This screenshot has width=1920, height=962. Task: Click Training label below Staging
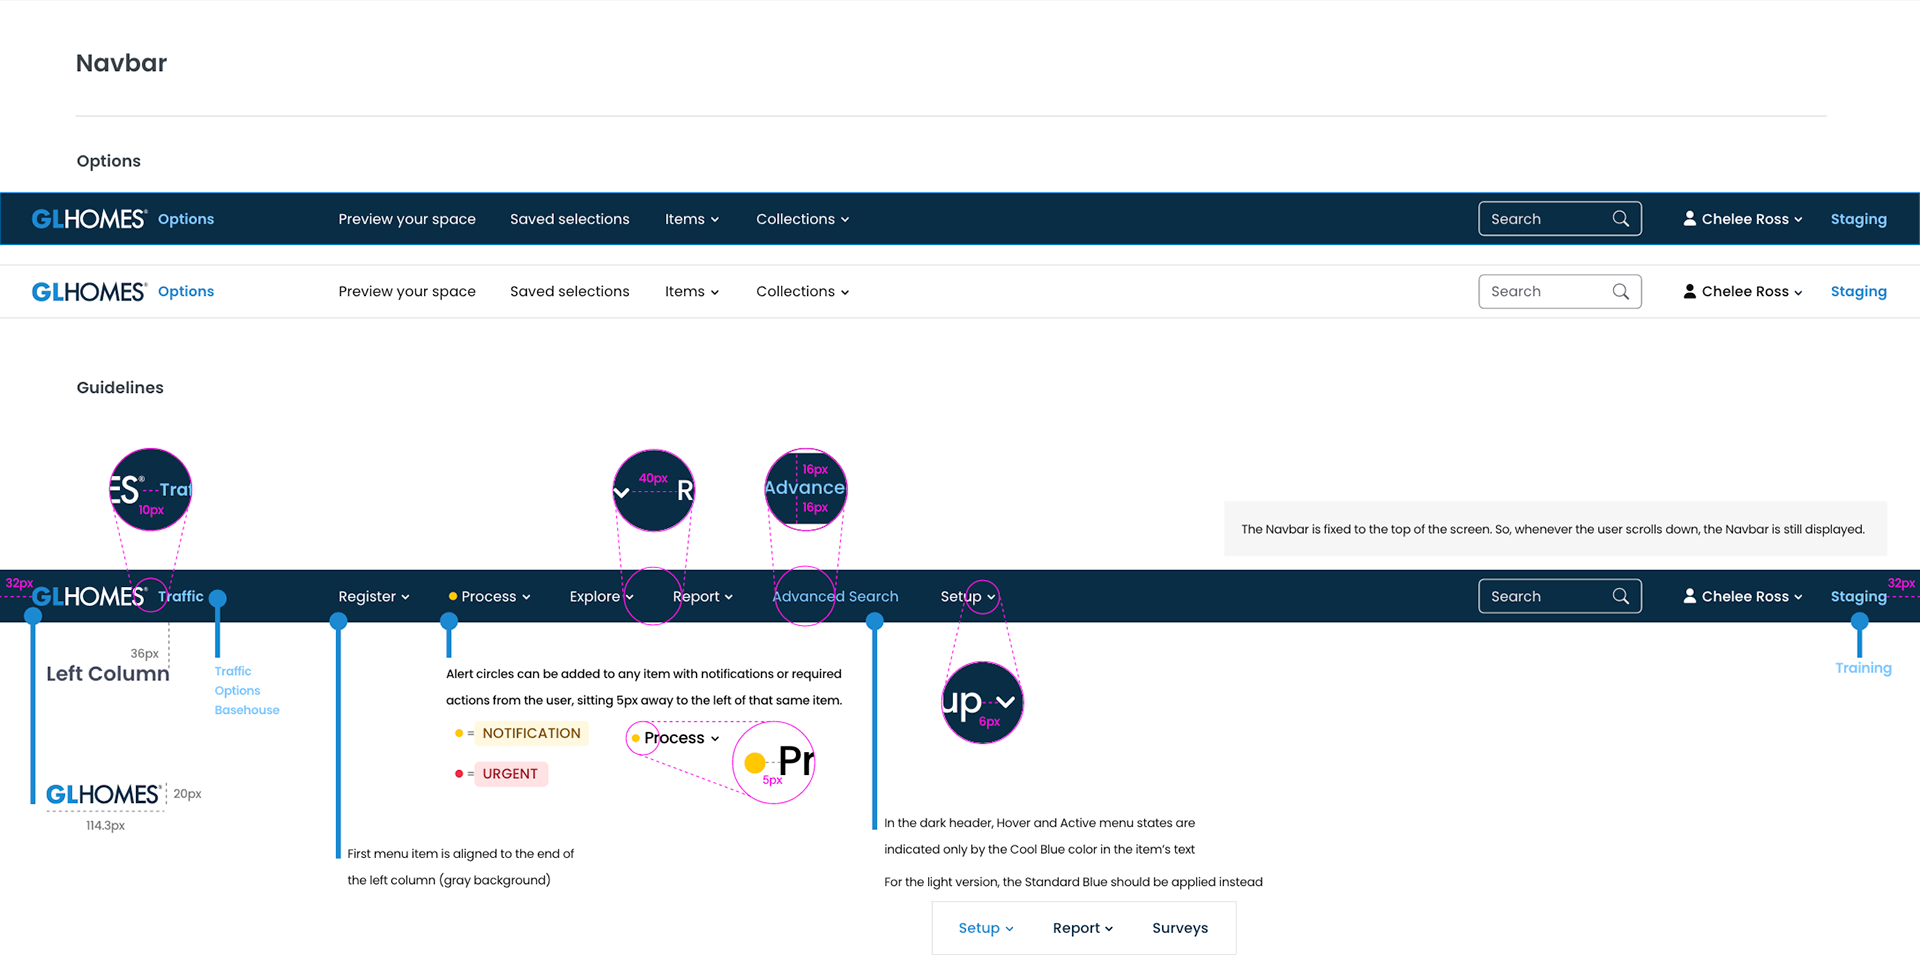(1863, 668)
